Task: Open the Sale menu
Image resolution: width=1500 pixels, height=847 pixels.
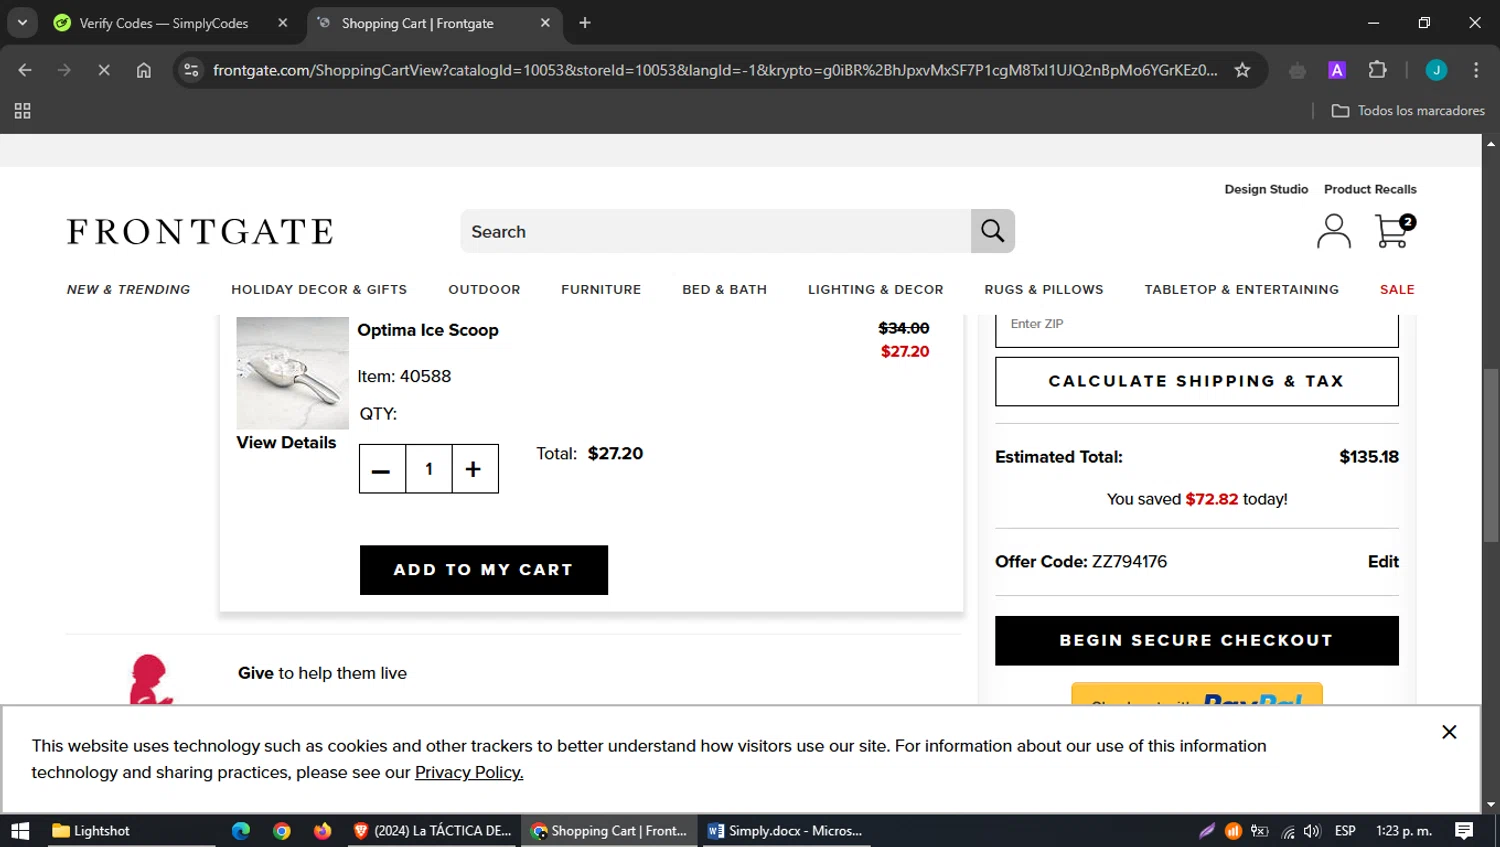Action: point(1397,290)
